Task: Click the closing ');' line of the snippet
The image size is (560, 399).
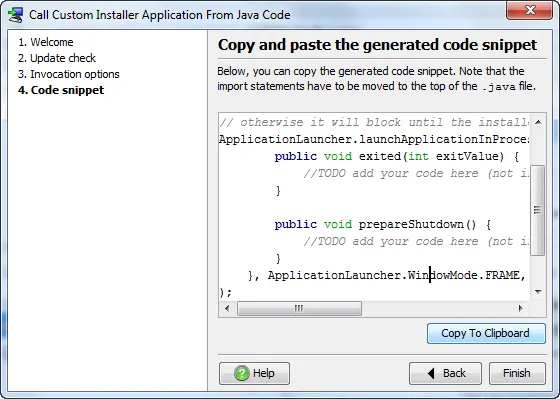Action: point(226,293)
